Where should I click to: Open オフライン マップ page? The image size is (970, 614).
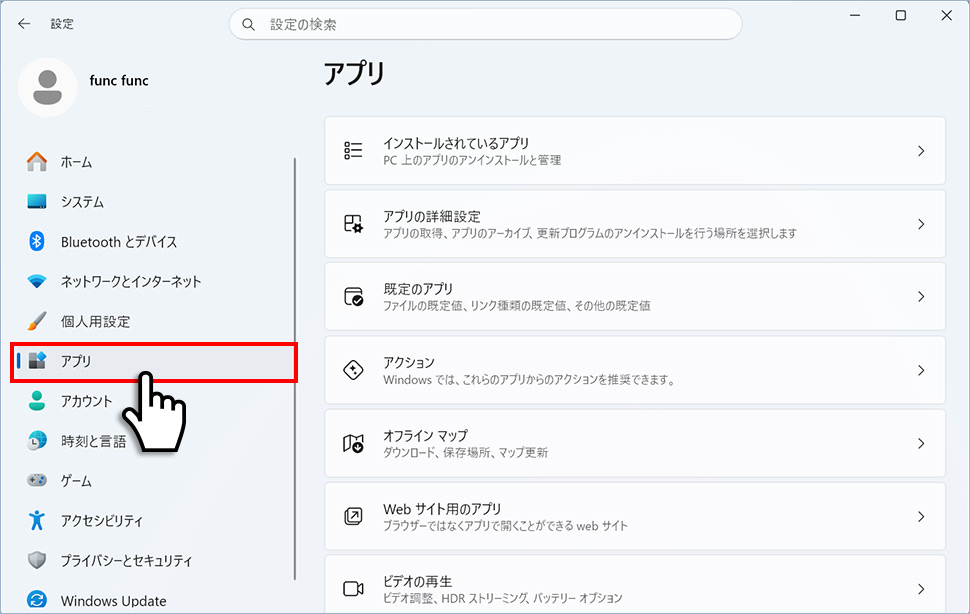pyautogui.click(x=635, y=443)
